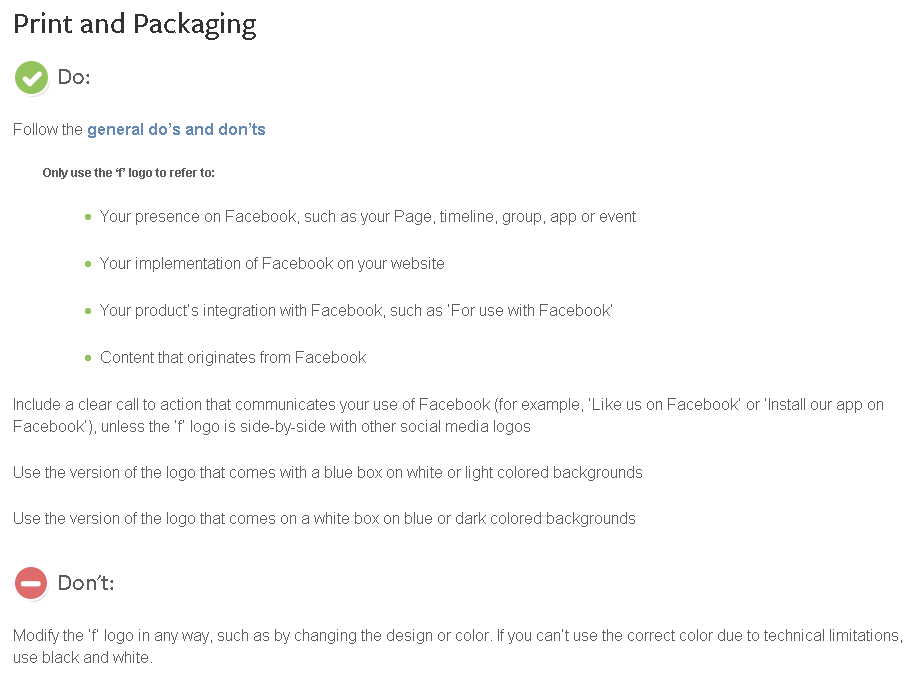Click 'Your presence on Facebook' list item text
913x680 pixels.
point(367,217)
